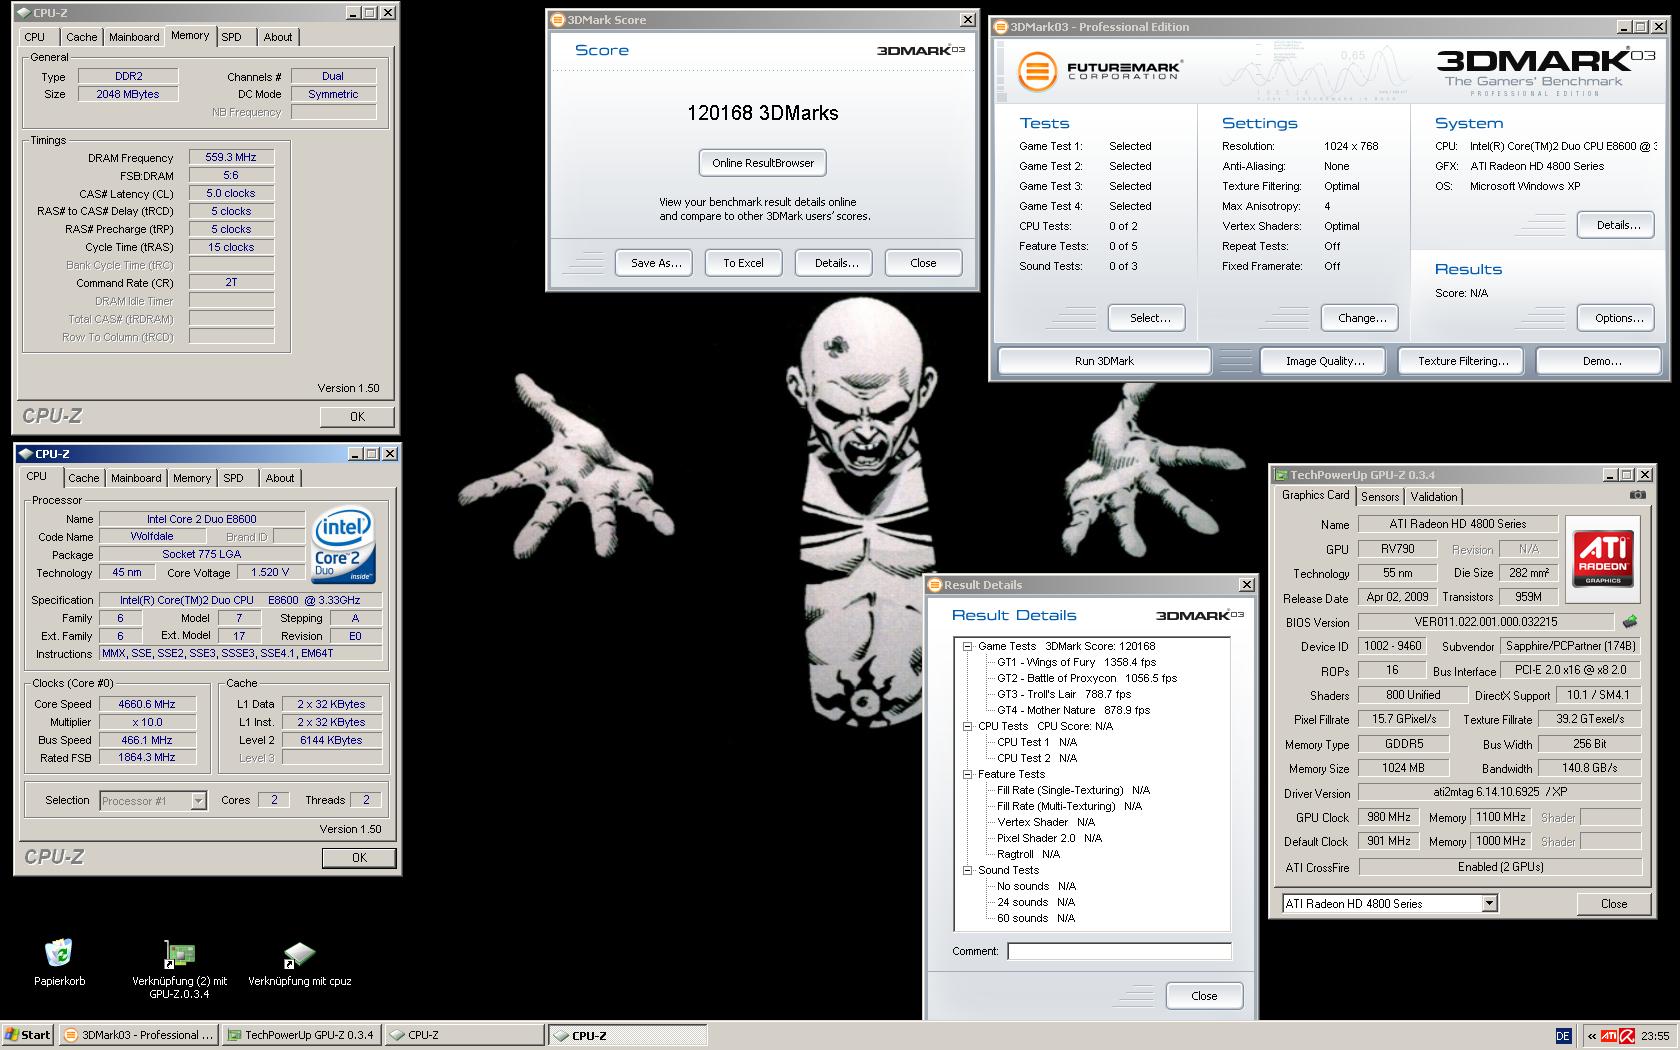
Task: Click Run 3DMark button
Action: [1104, 361]
